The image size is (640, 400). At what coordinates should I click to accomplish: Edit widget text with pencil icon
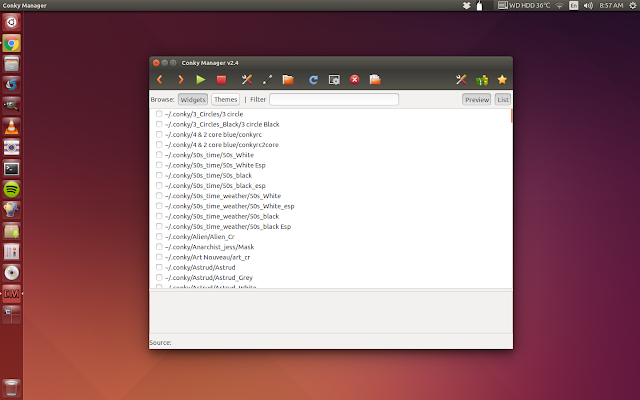coord(267,80)
